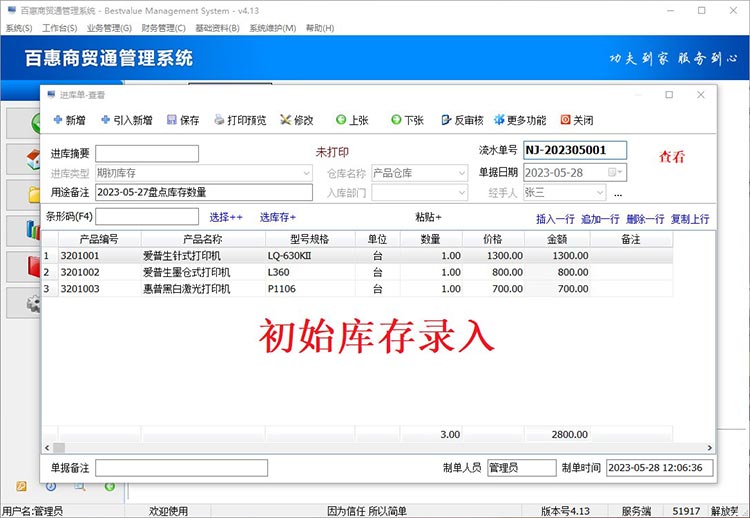Click the magnifier icon at bottom left

80,486
